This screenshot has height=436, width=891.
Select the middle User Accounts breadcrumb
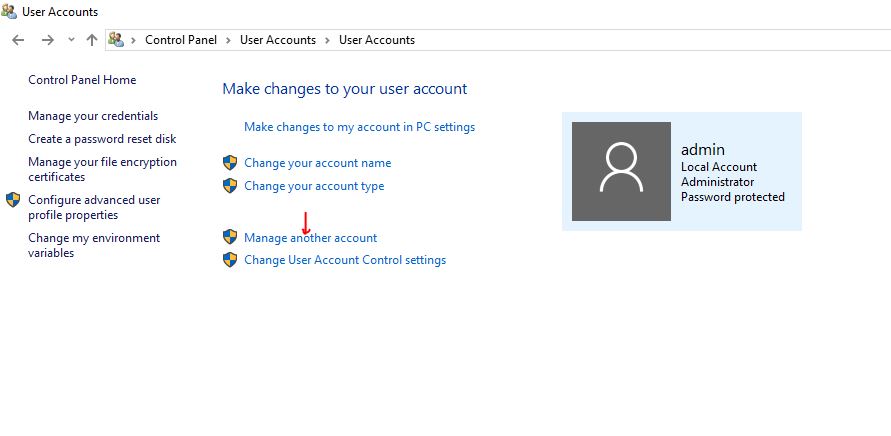tap(277, 40)
